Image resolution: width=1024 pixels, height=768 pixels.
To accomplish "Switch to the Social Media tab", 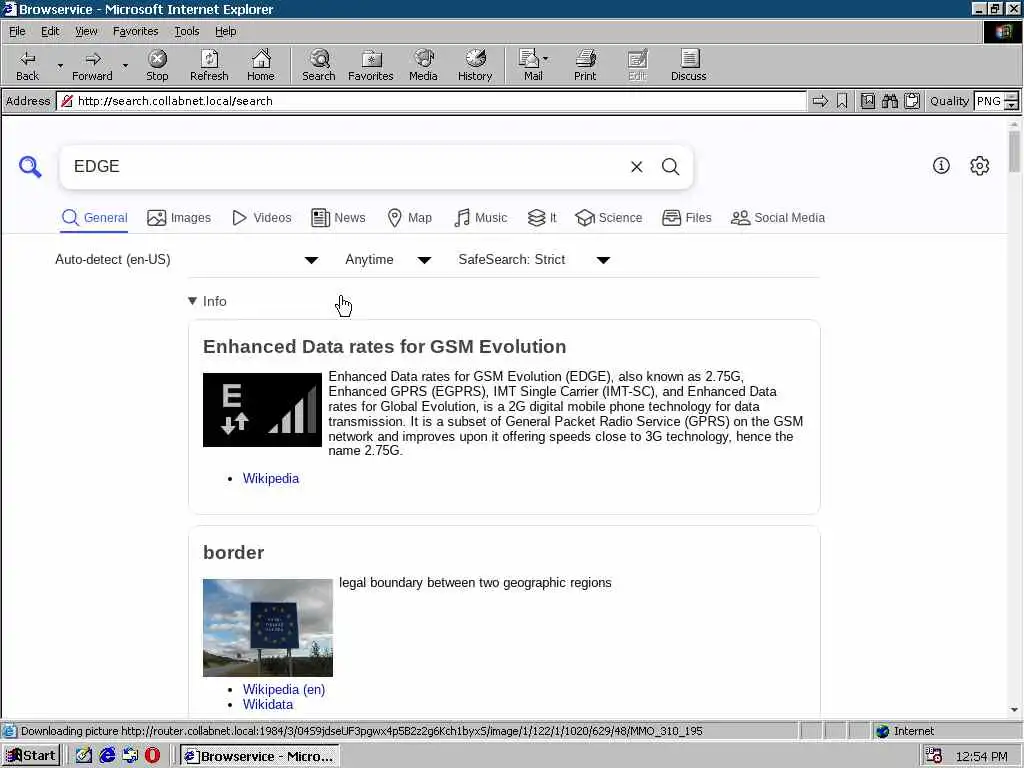I will [778, 217].
